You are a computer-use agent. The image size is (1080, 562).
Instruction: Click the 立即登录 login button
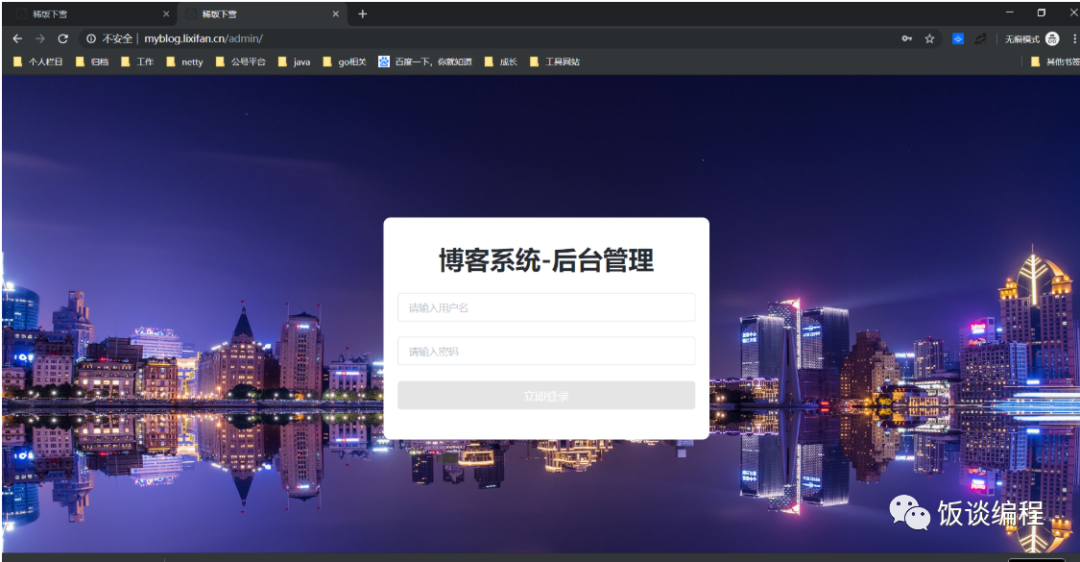tap(546, 396)
